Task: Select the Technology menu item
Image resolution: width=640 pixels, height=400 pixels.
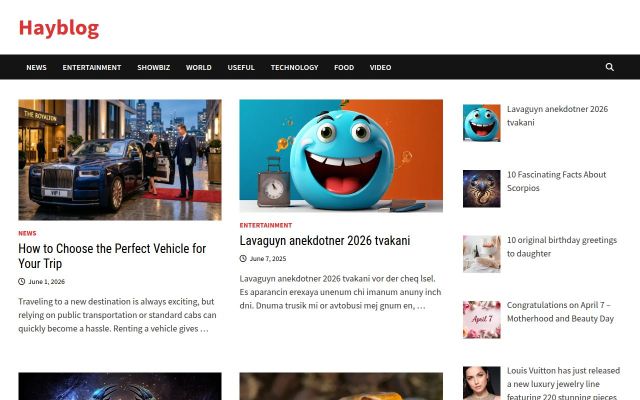Action: 294,67
